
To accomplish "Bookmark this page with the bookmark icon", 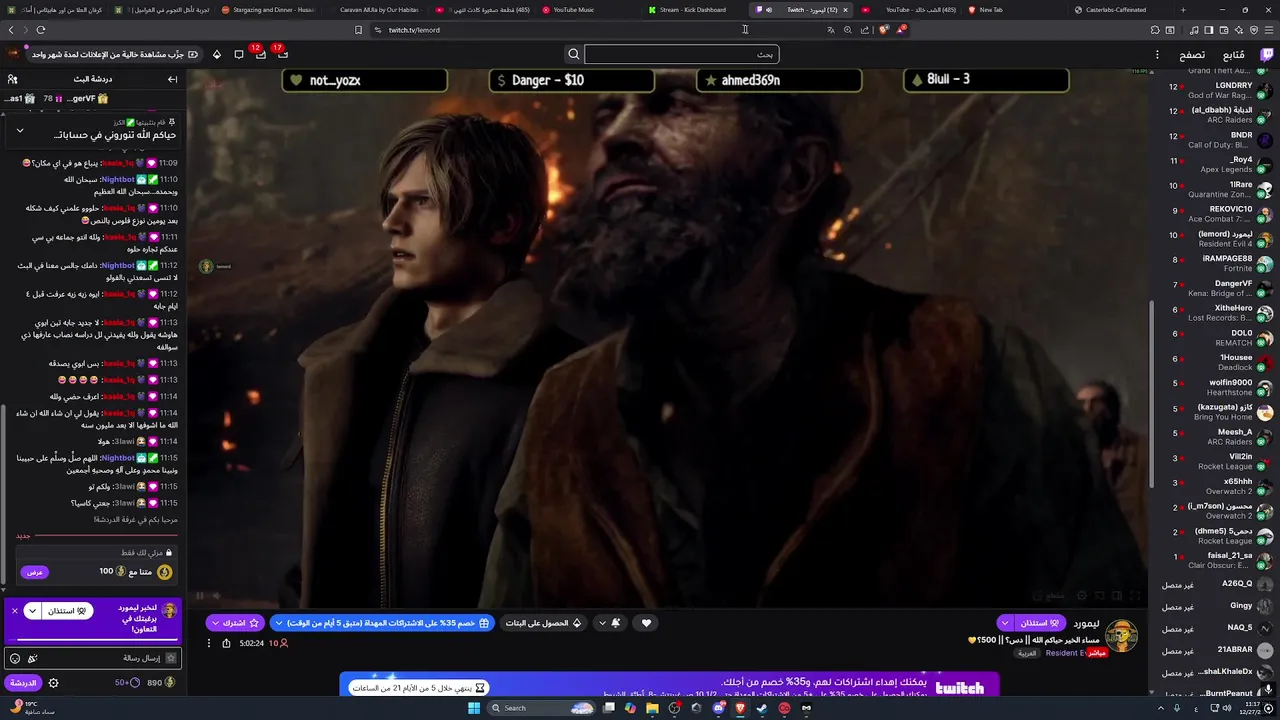I will [x=358, y=30].
